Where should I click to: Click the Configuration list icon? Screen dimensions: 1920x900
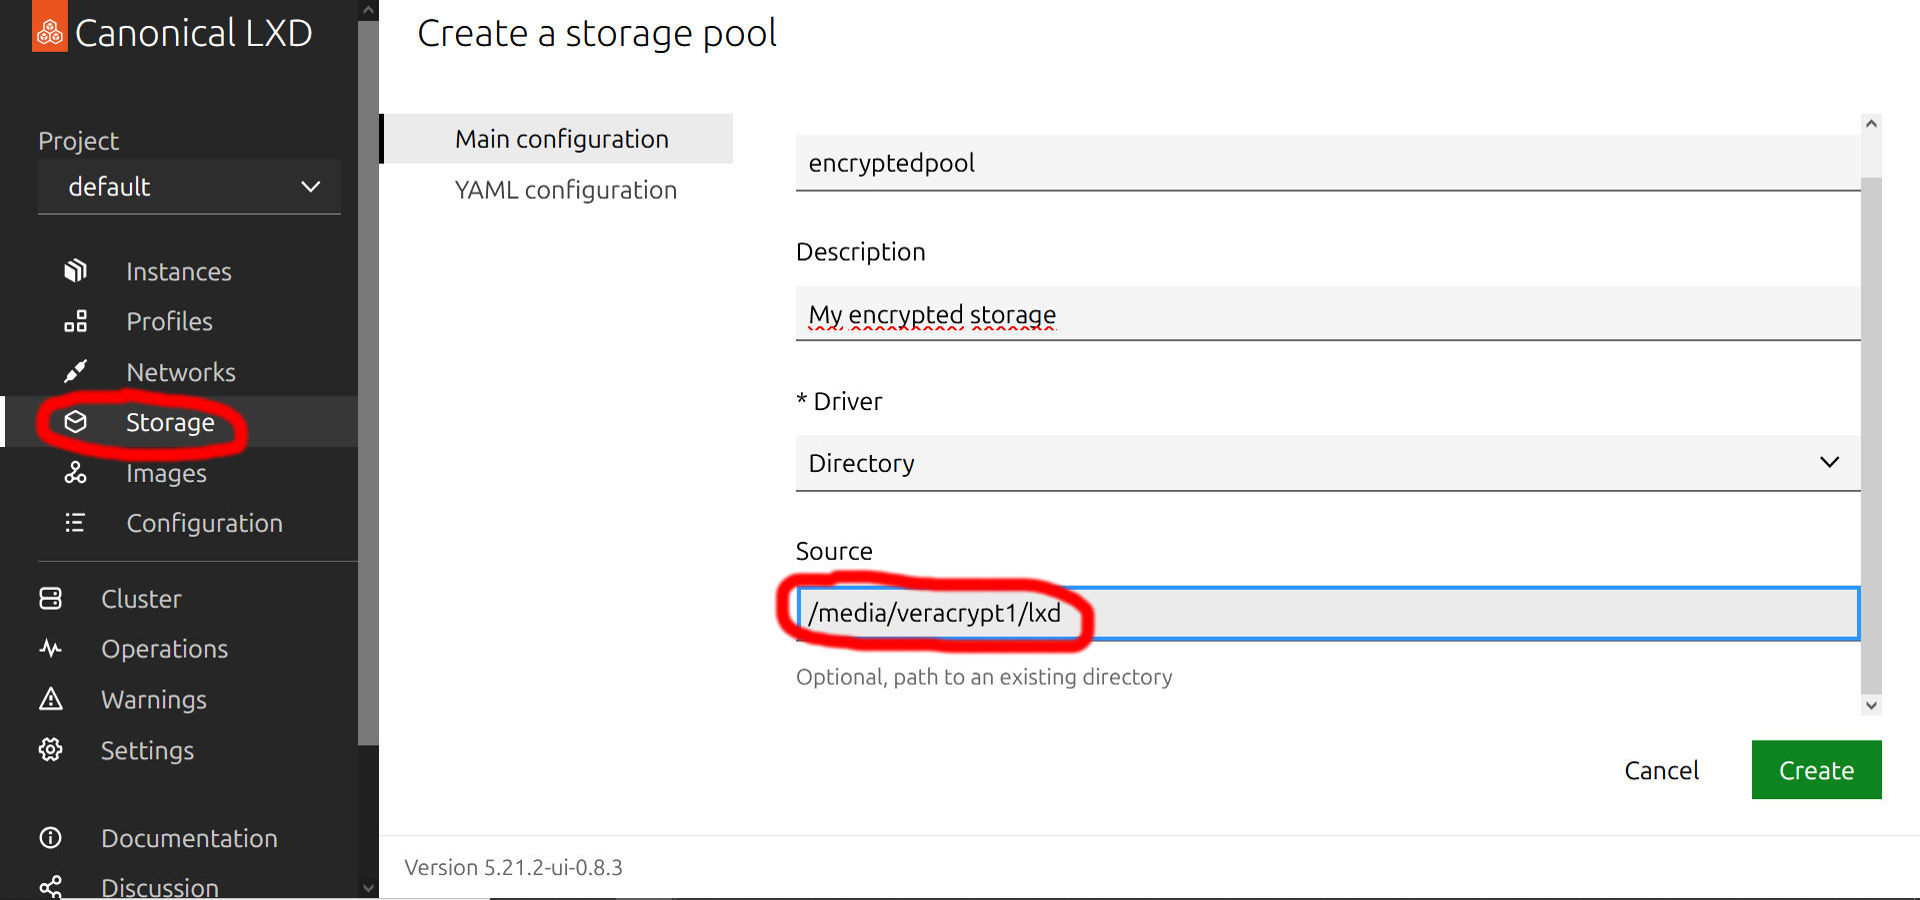click(75, 523)
